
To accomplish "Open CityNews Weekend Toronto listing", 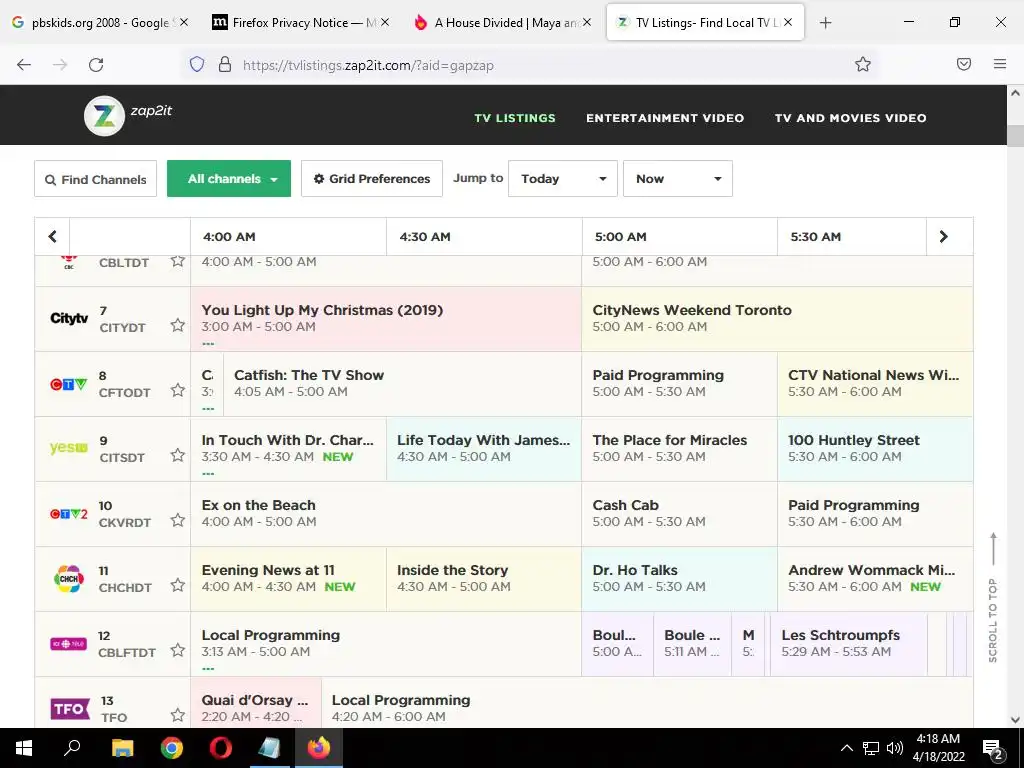I will 777,319.
